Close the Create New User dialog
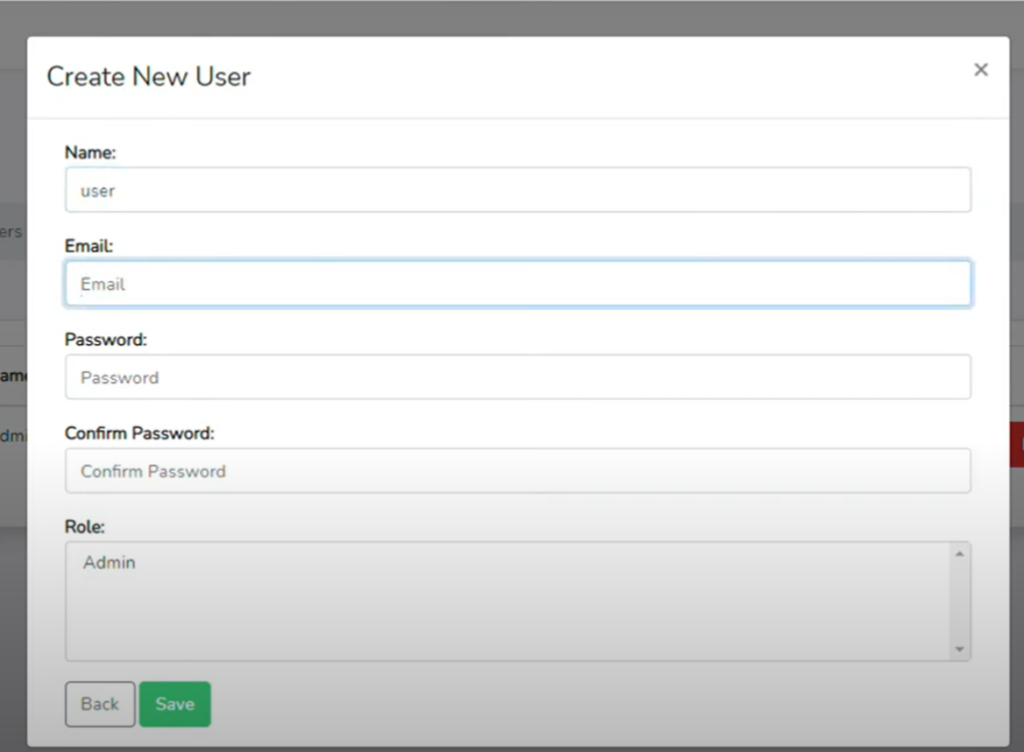 pos(980,70)
